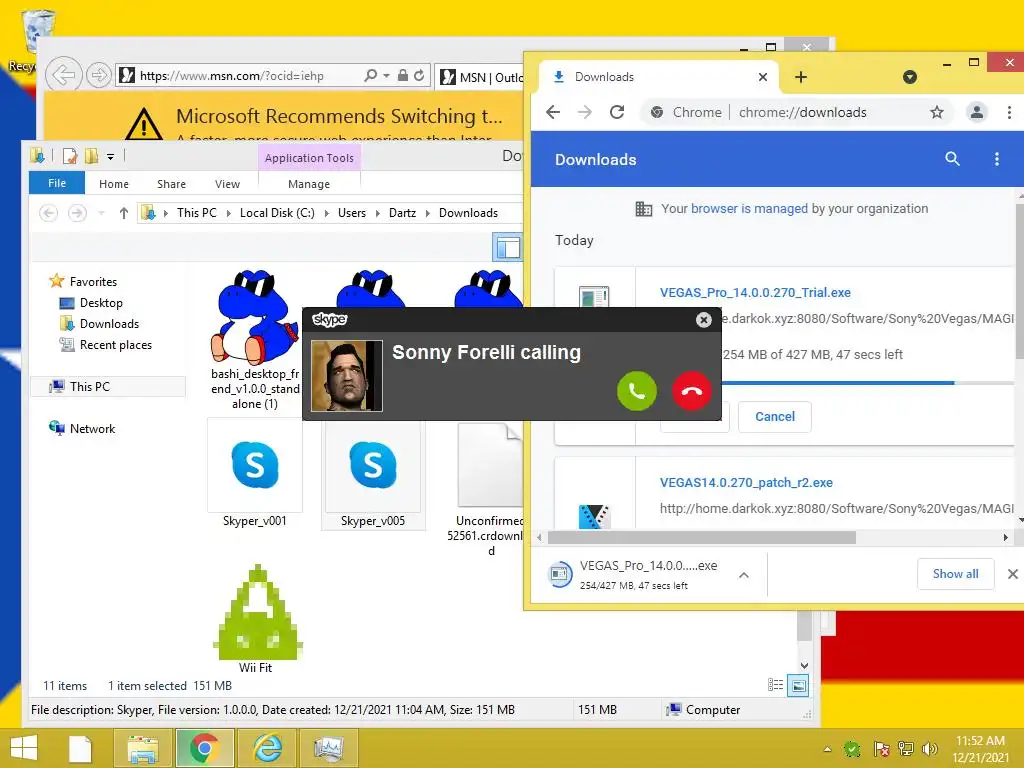Click 'Users' in the breadcrumb path
The height and width of the screenshot is (768, 1024).
pyautogui.click(x=351, y=213)
